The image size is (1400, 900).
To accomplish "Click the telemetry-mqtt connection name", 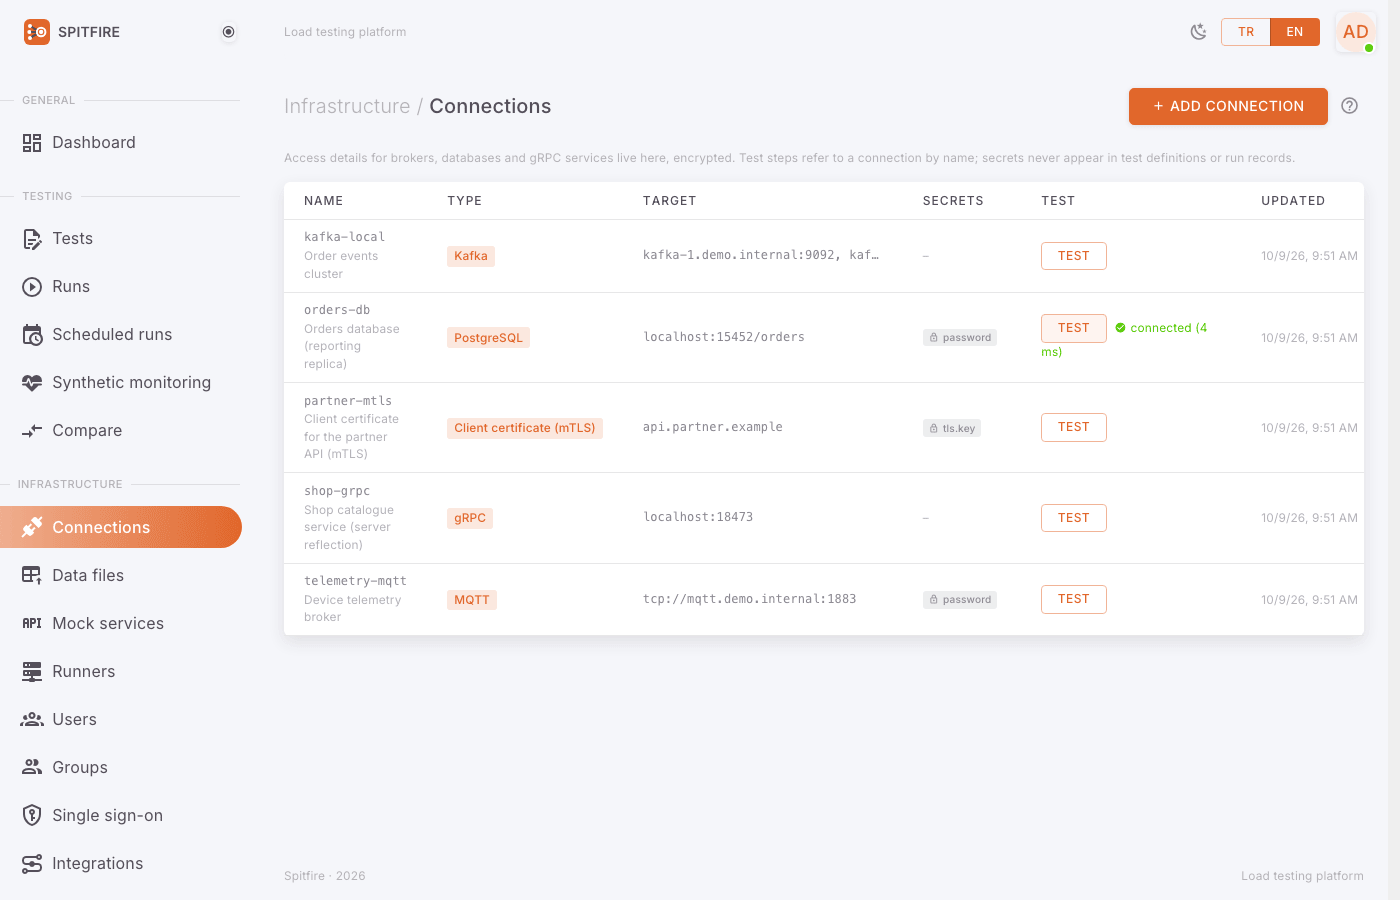I will point(355,581).
